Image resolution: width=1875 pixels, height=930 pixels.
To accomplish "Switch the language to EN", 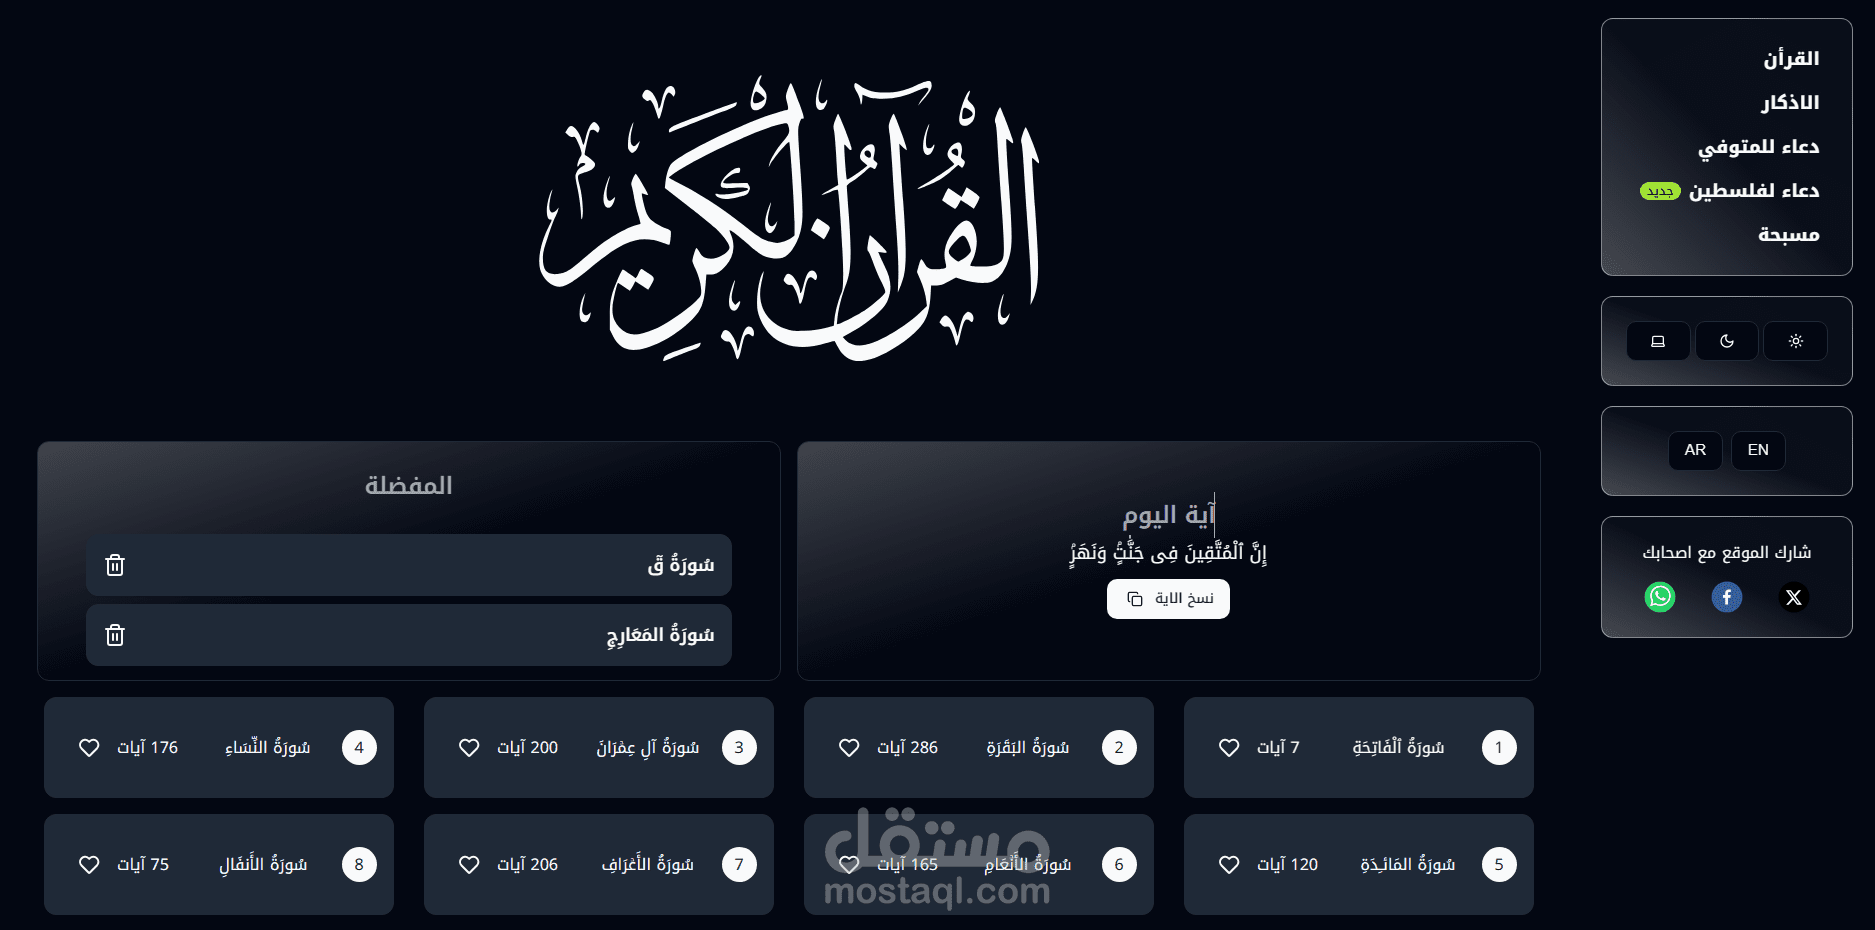I will pyautogui.click(x=1758, y=450).
